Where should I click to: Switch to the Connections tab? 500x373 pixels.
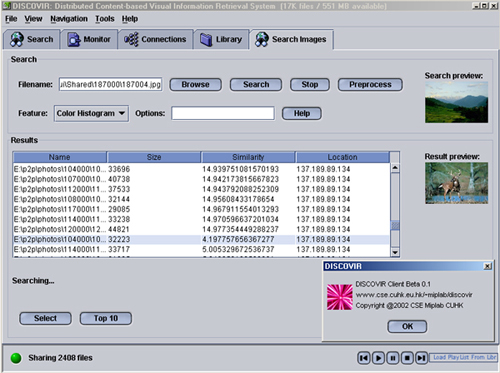click(156, 39)
